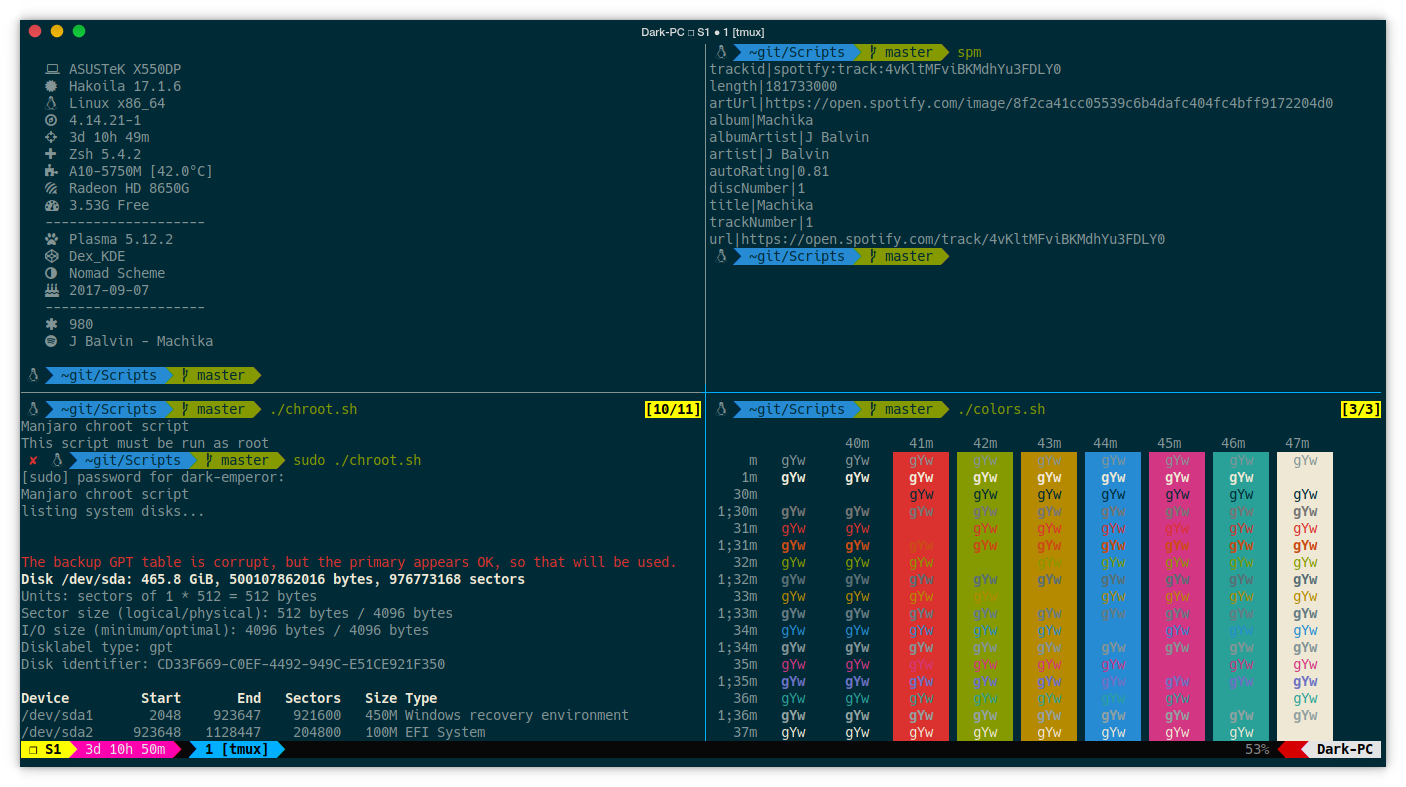This screenshot has width=1406, height=787.
Task: Click the [10/11] history badge in the chroot pane
Action: (673, 410)
